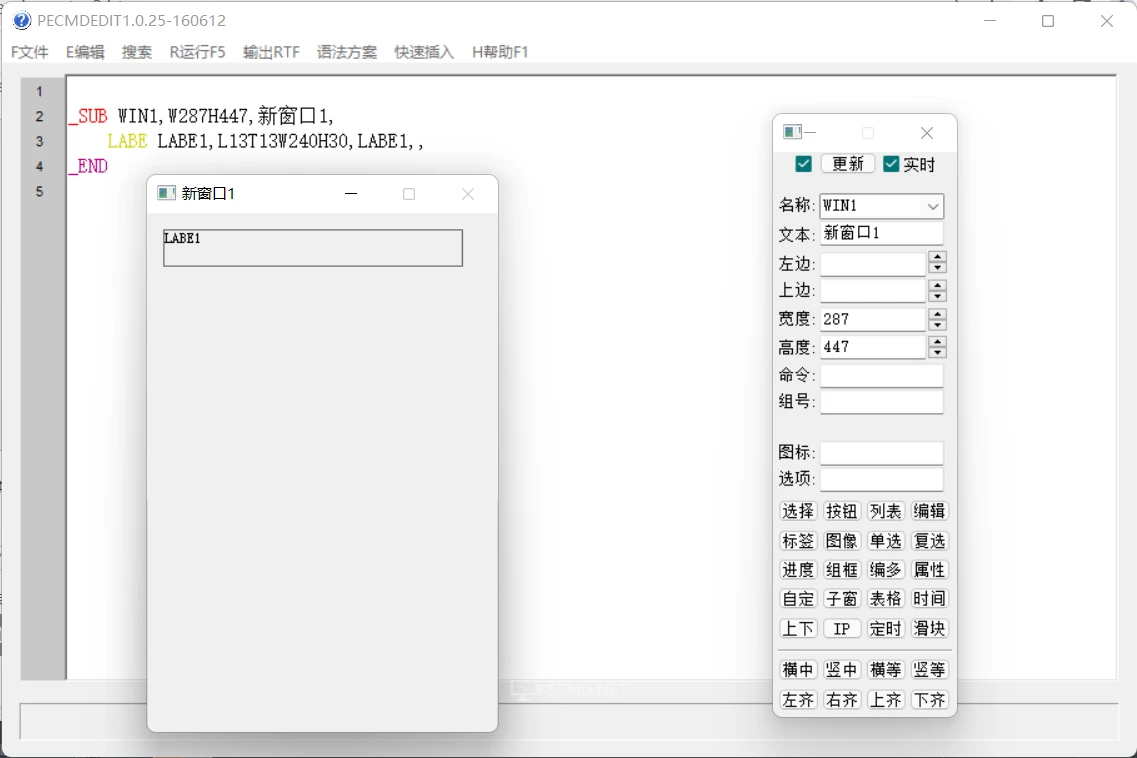The width and height of the screenshot is (1137, 758).
Task: Open the R运行F5 menu
Action: [197, 52]
